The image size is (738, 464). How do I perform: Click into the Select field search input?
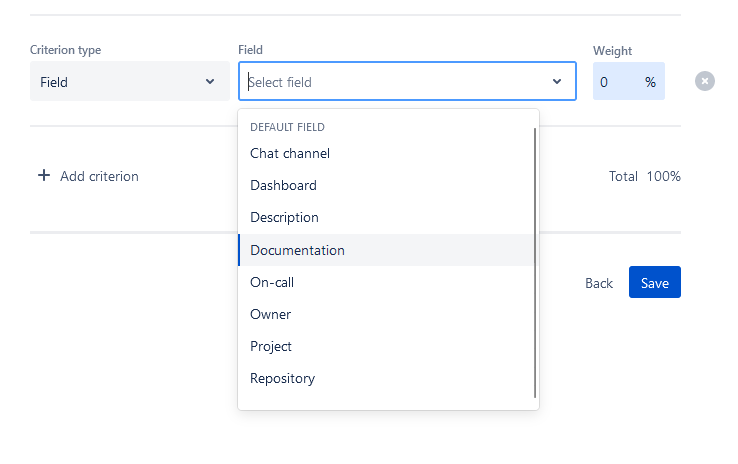(395, 82)
